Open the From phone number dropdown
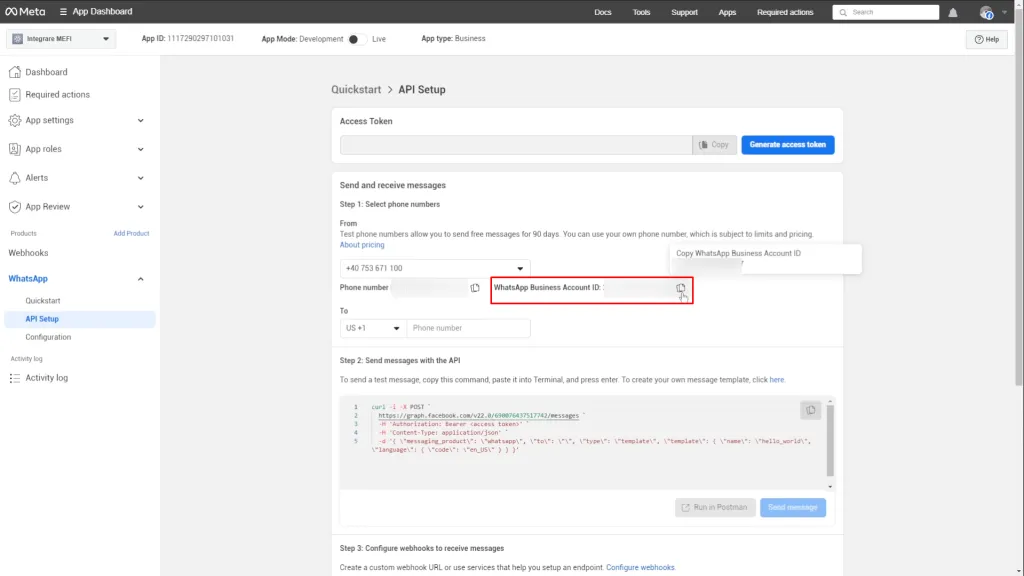 coord(435,268)
